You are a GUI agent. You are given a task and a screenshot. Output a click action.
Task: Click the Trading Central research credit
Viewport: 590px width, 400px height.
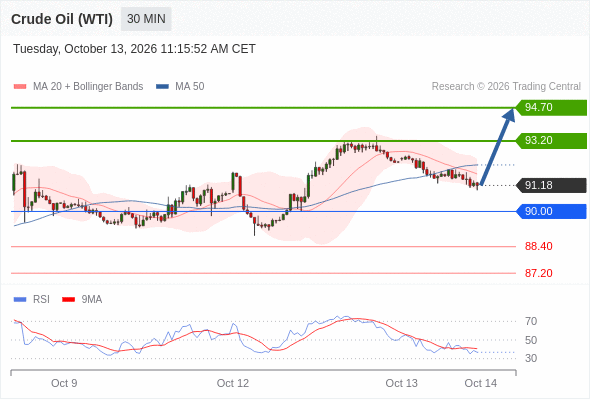point(506,87)
